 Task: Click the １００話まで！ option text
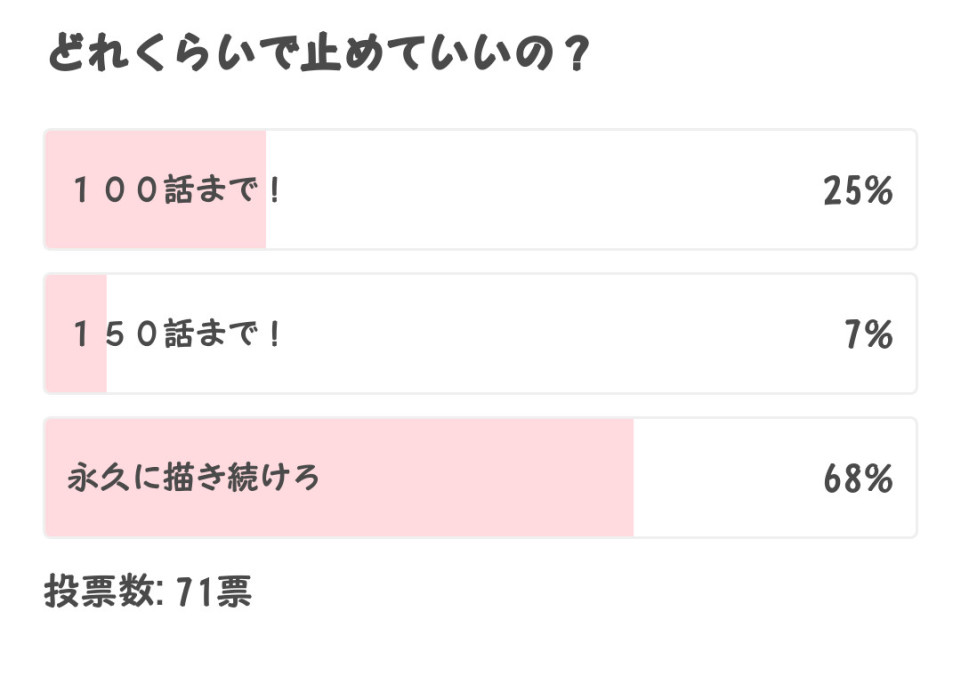[x=176, y=189]
